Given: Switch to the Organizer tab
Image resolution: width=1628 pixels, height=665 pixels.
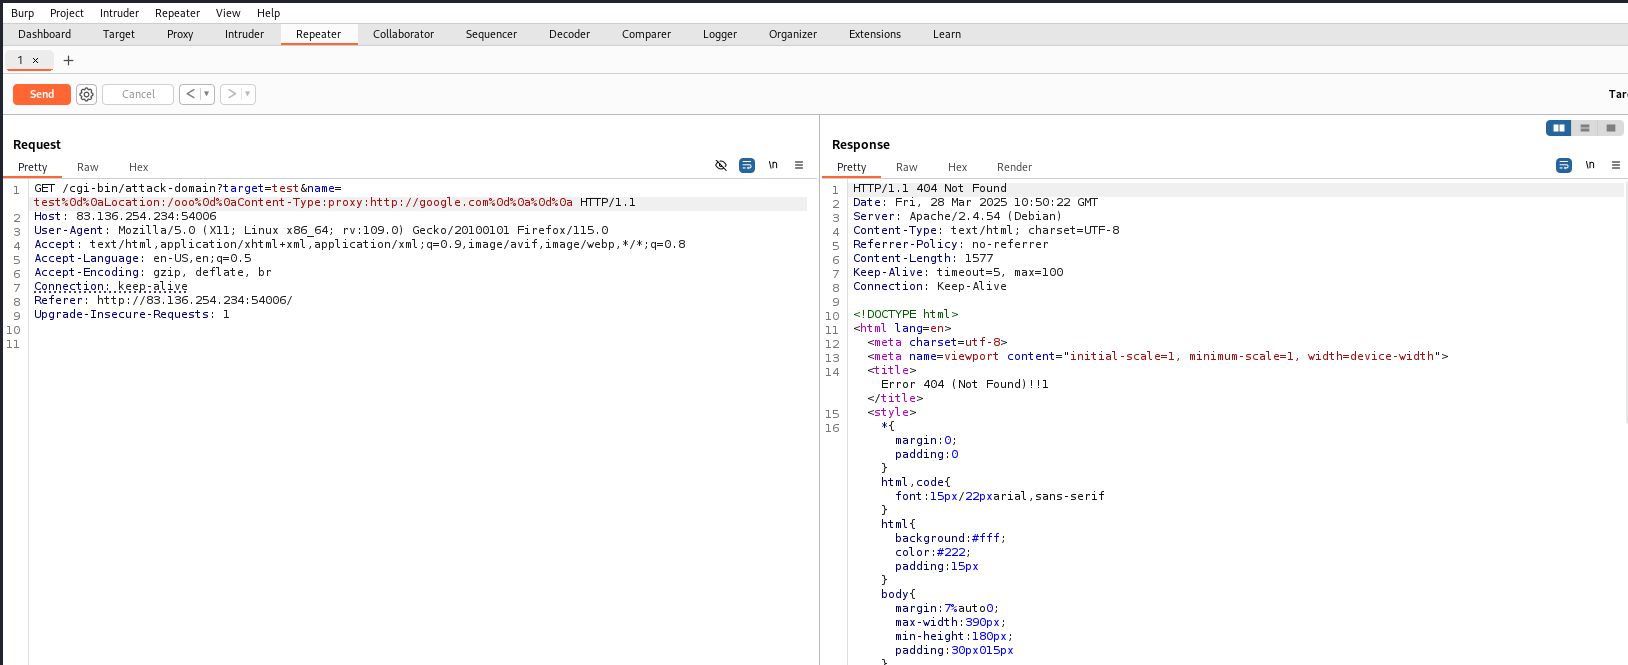Looking at the screenshot, I should (793, 34).
